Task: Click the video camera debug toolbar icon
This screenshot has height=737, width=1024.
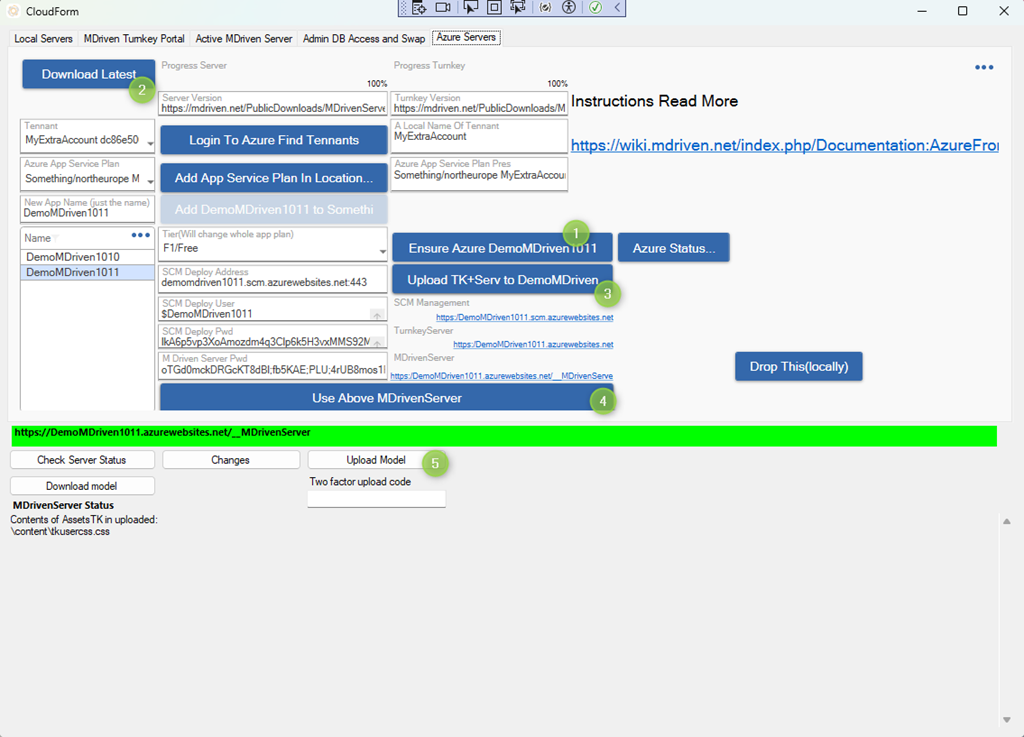Action: pyautogui.click(x=443, y=8)
